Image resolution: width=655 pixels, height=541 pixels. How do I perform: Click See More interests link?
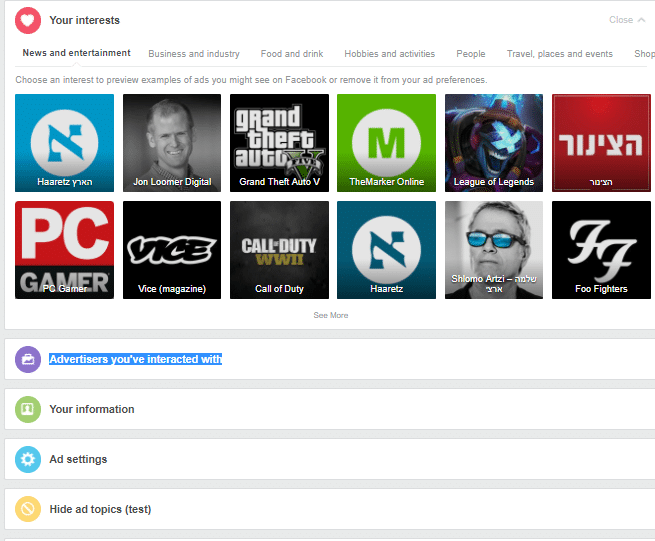331,315
